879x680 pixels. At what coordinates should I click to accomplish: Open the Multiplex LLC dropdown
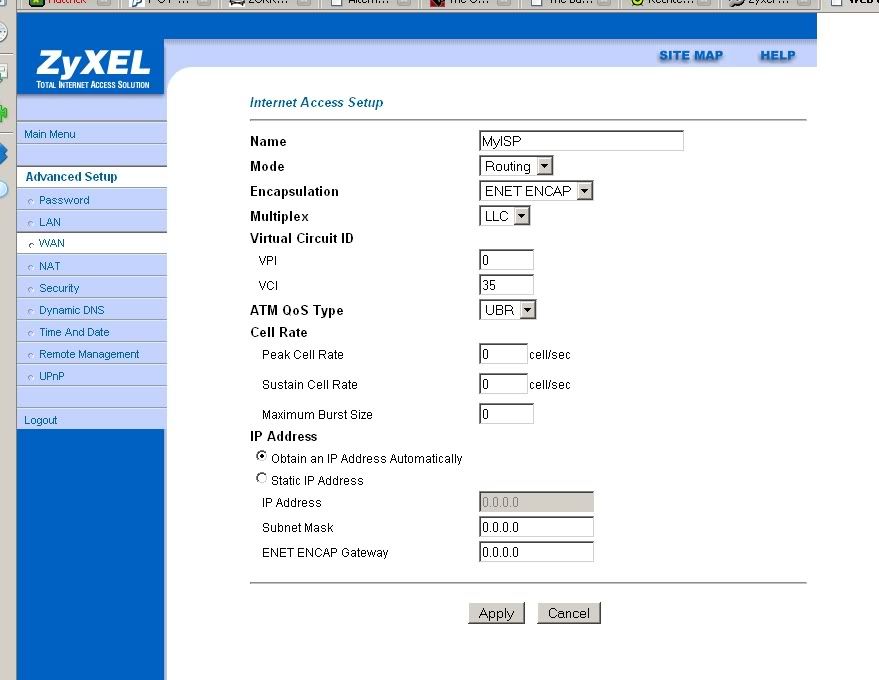tap(505, 216)
